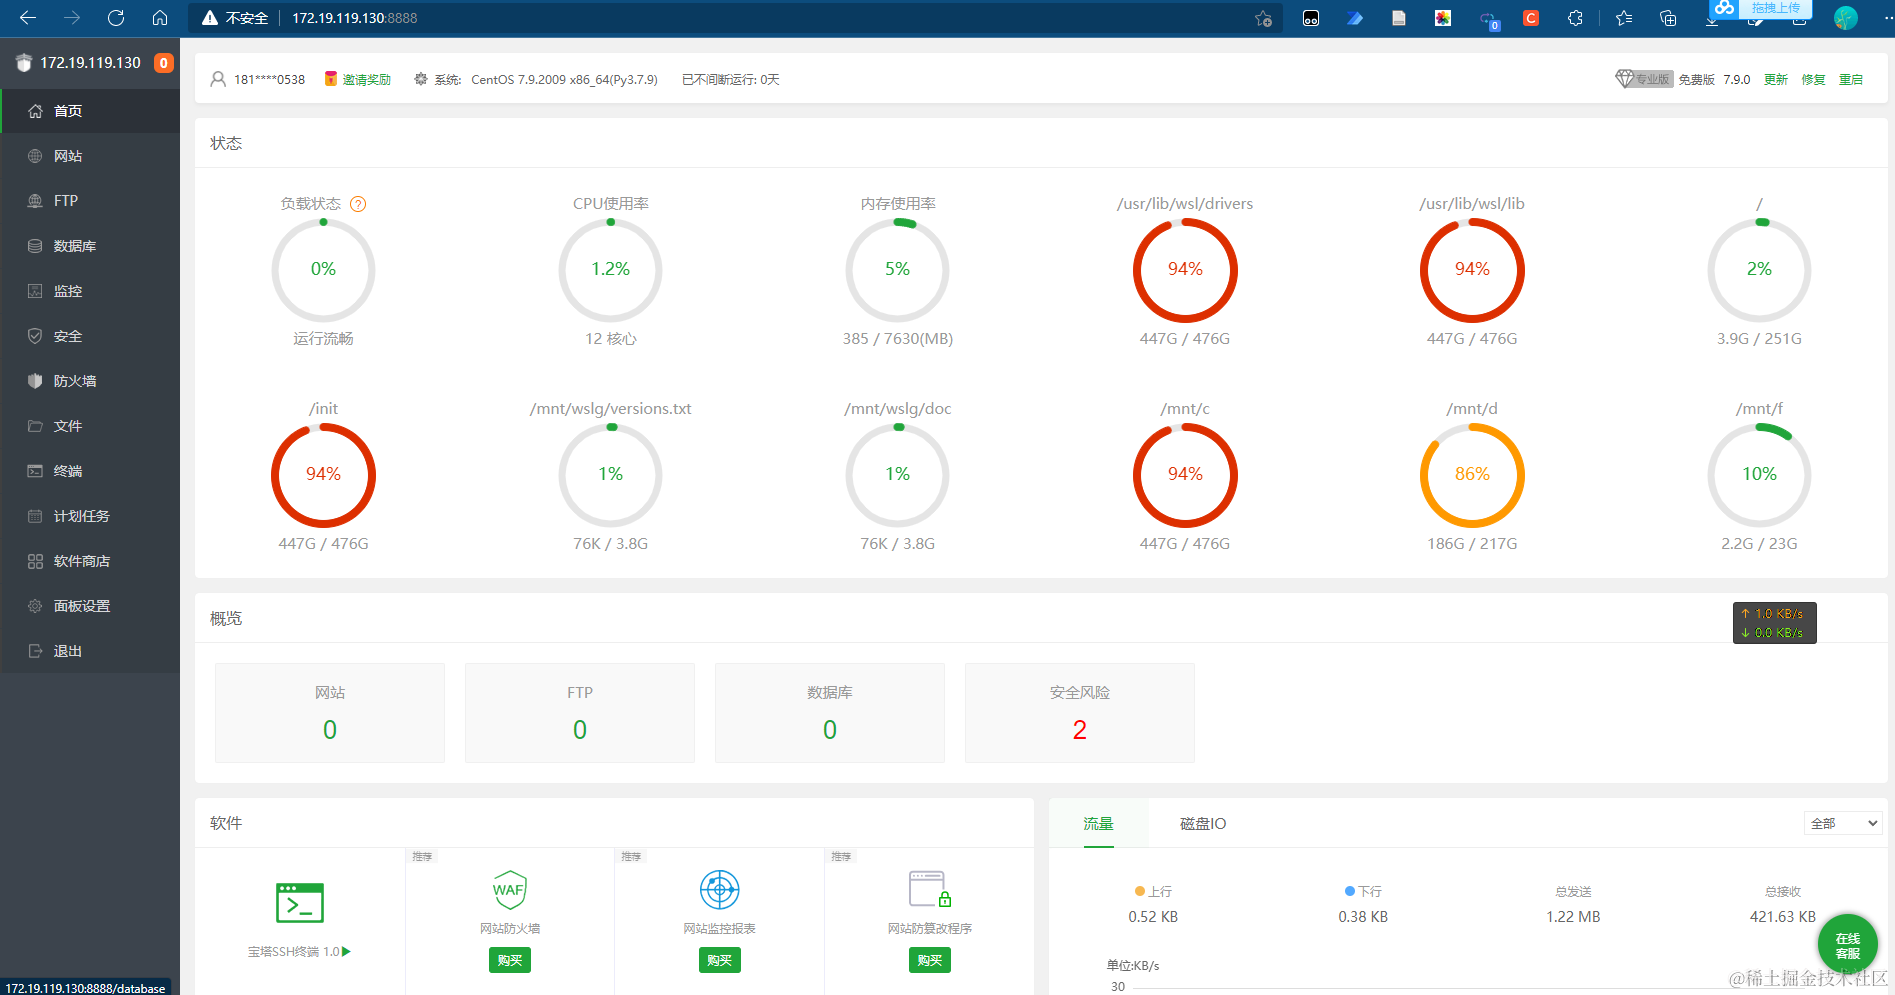Add page to favorites star icon in address bar
1895x995 pixels.
[x=1264, y=18]
